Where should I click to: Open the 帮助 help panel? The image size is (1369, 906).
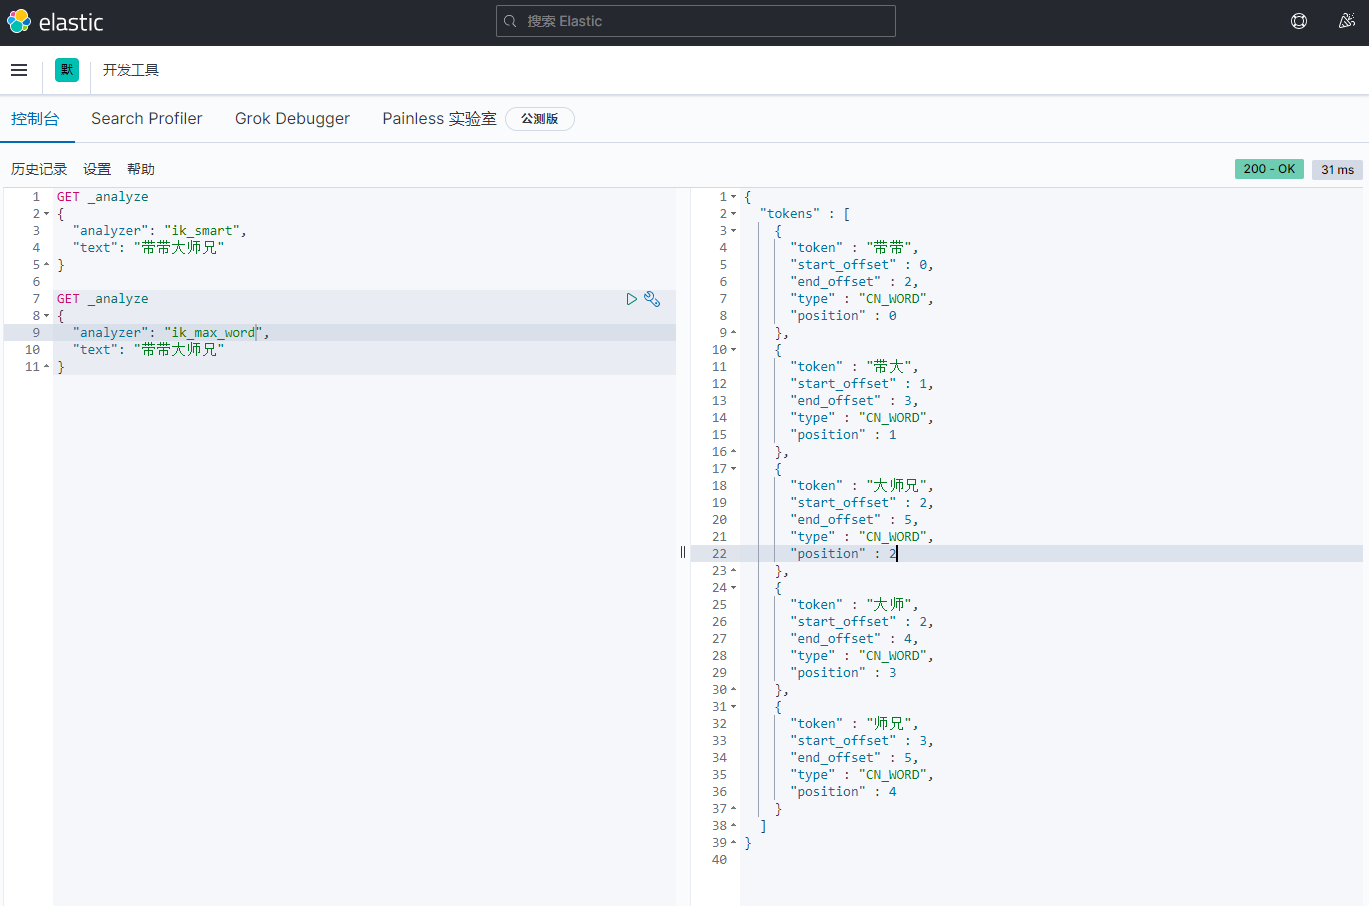click(x=141, y=169)
